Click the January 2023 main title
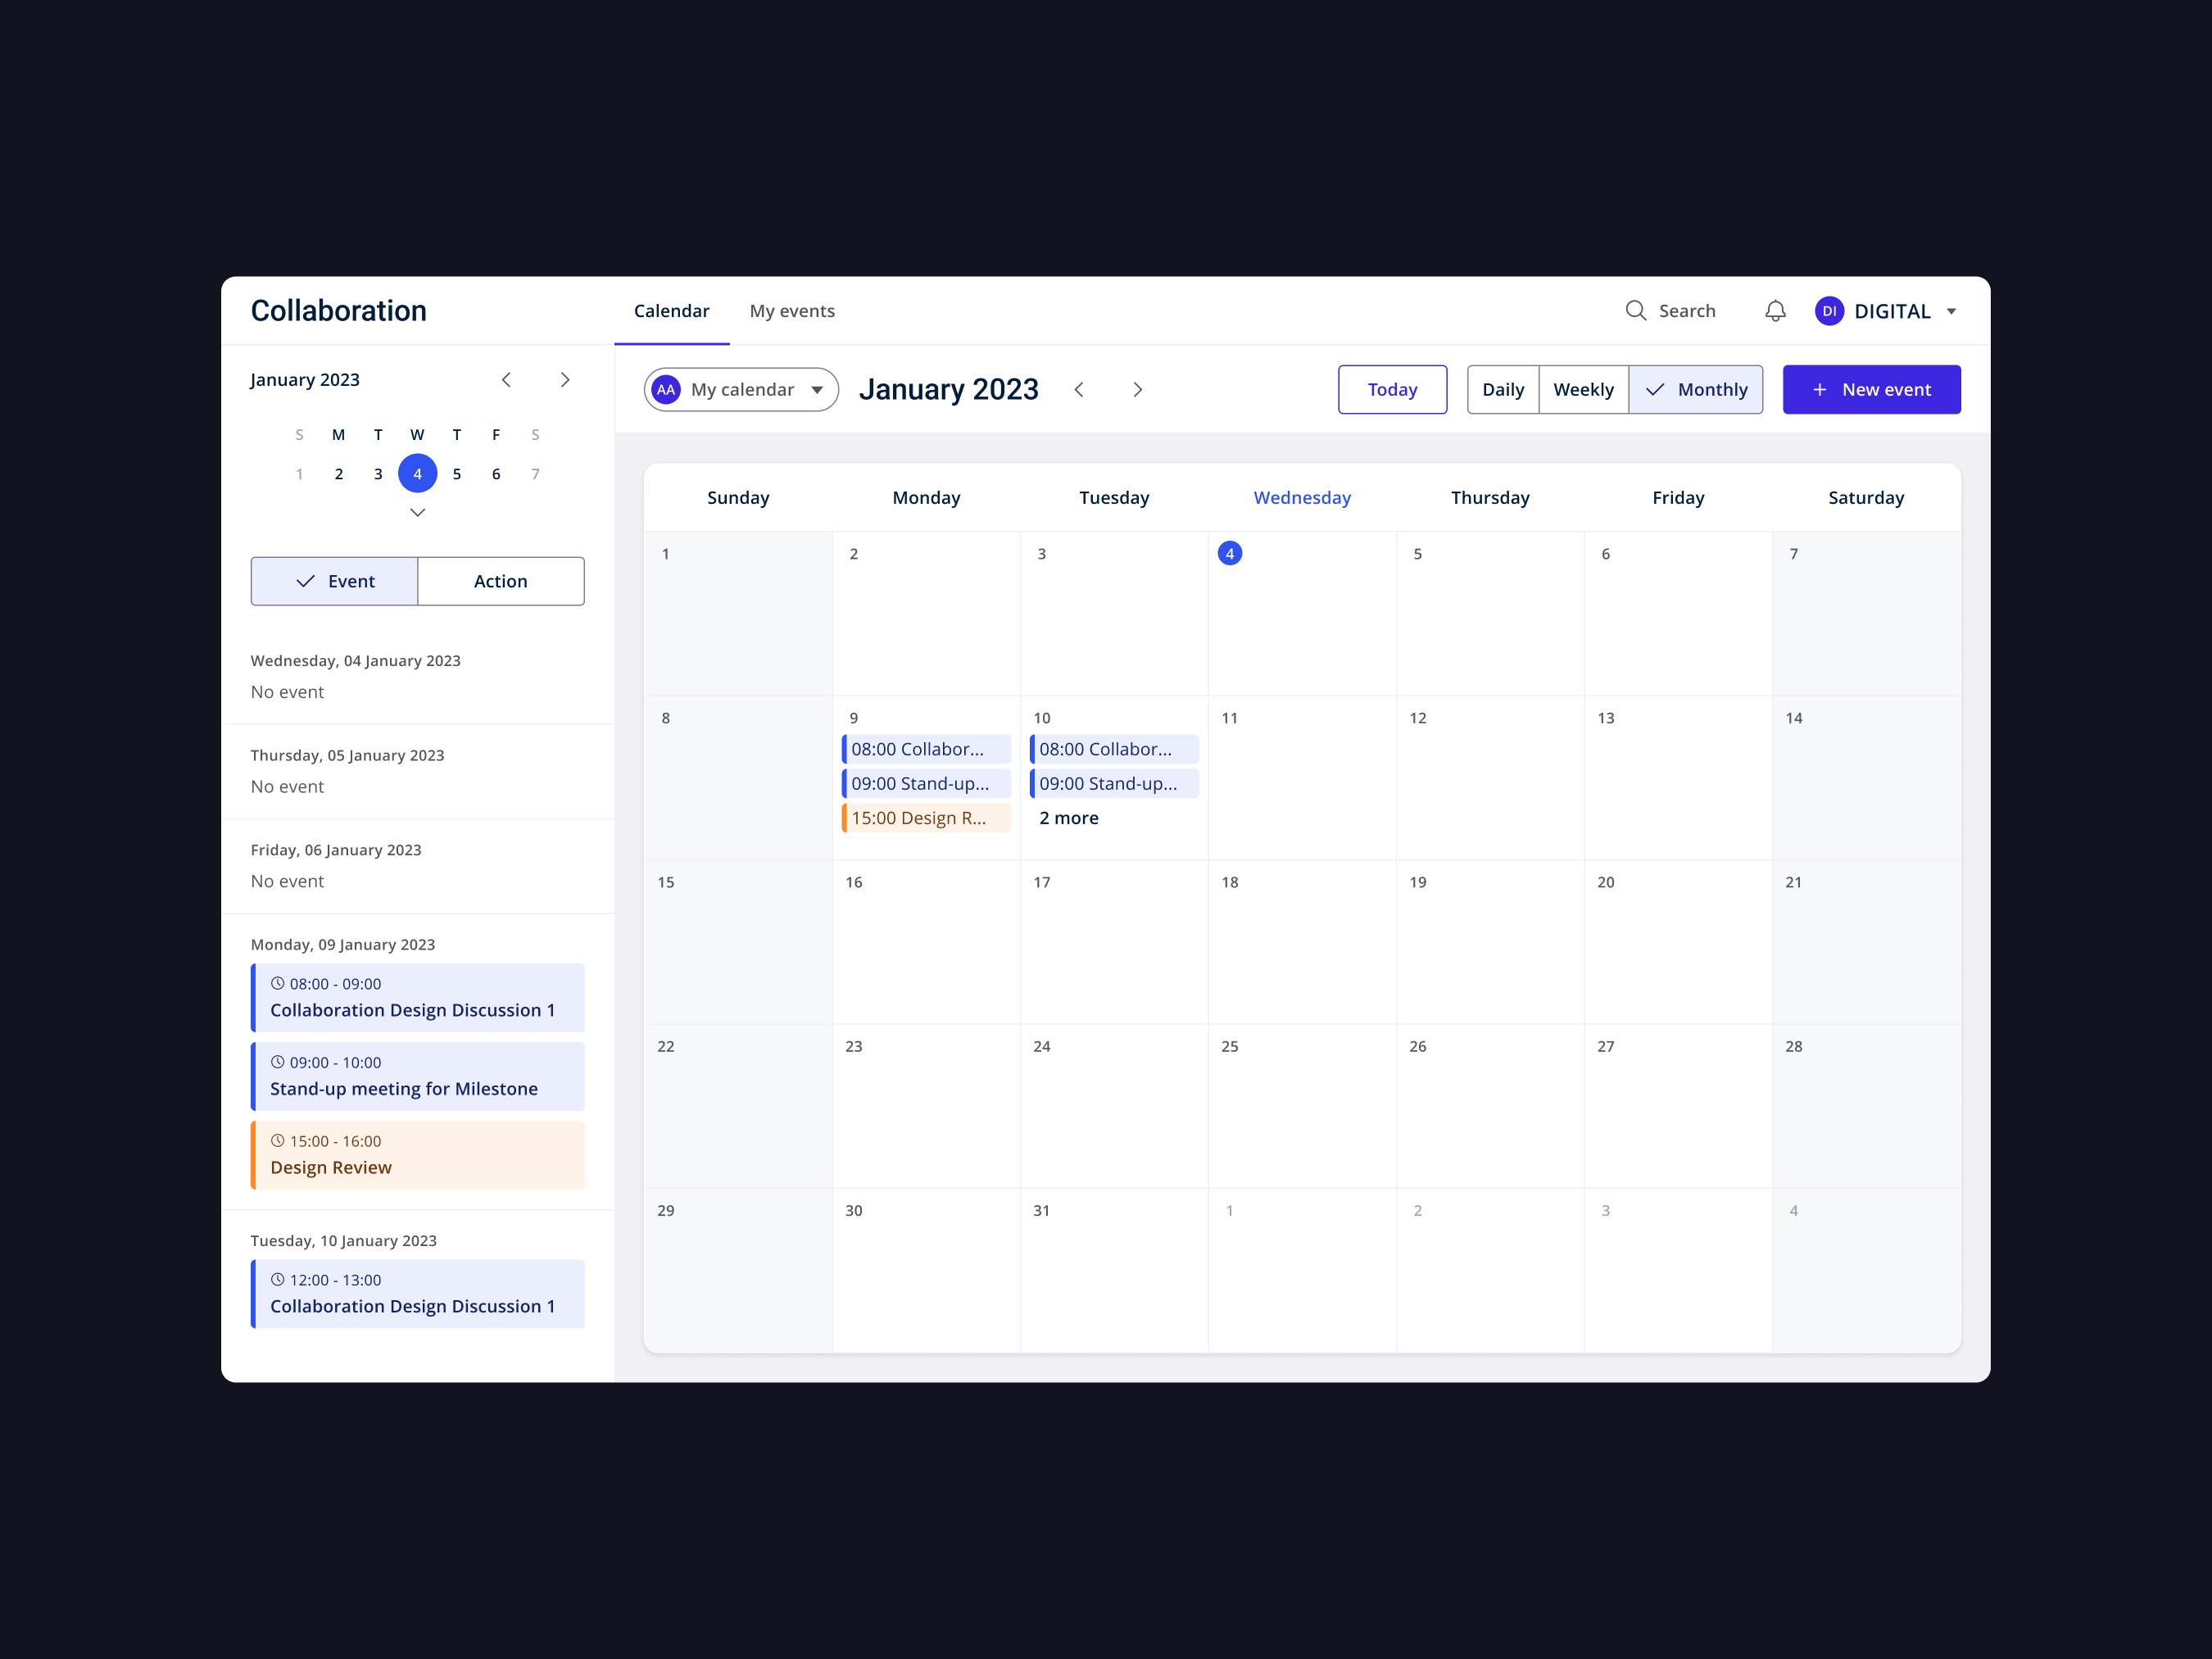The image size is (2212, 1659). 949,390
